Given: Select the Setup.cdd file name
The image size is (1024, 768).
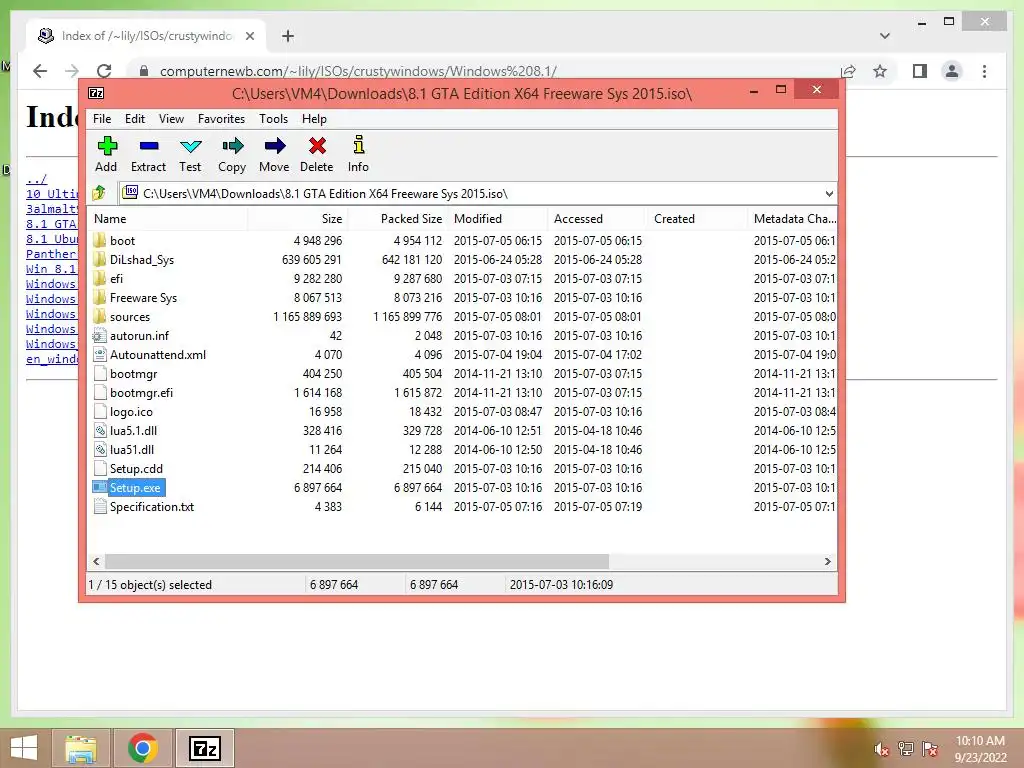Looking at the screenshot, I should [x=136, y=468].
